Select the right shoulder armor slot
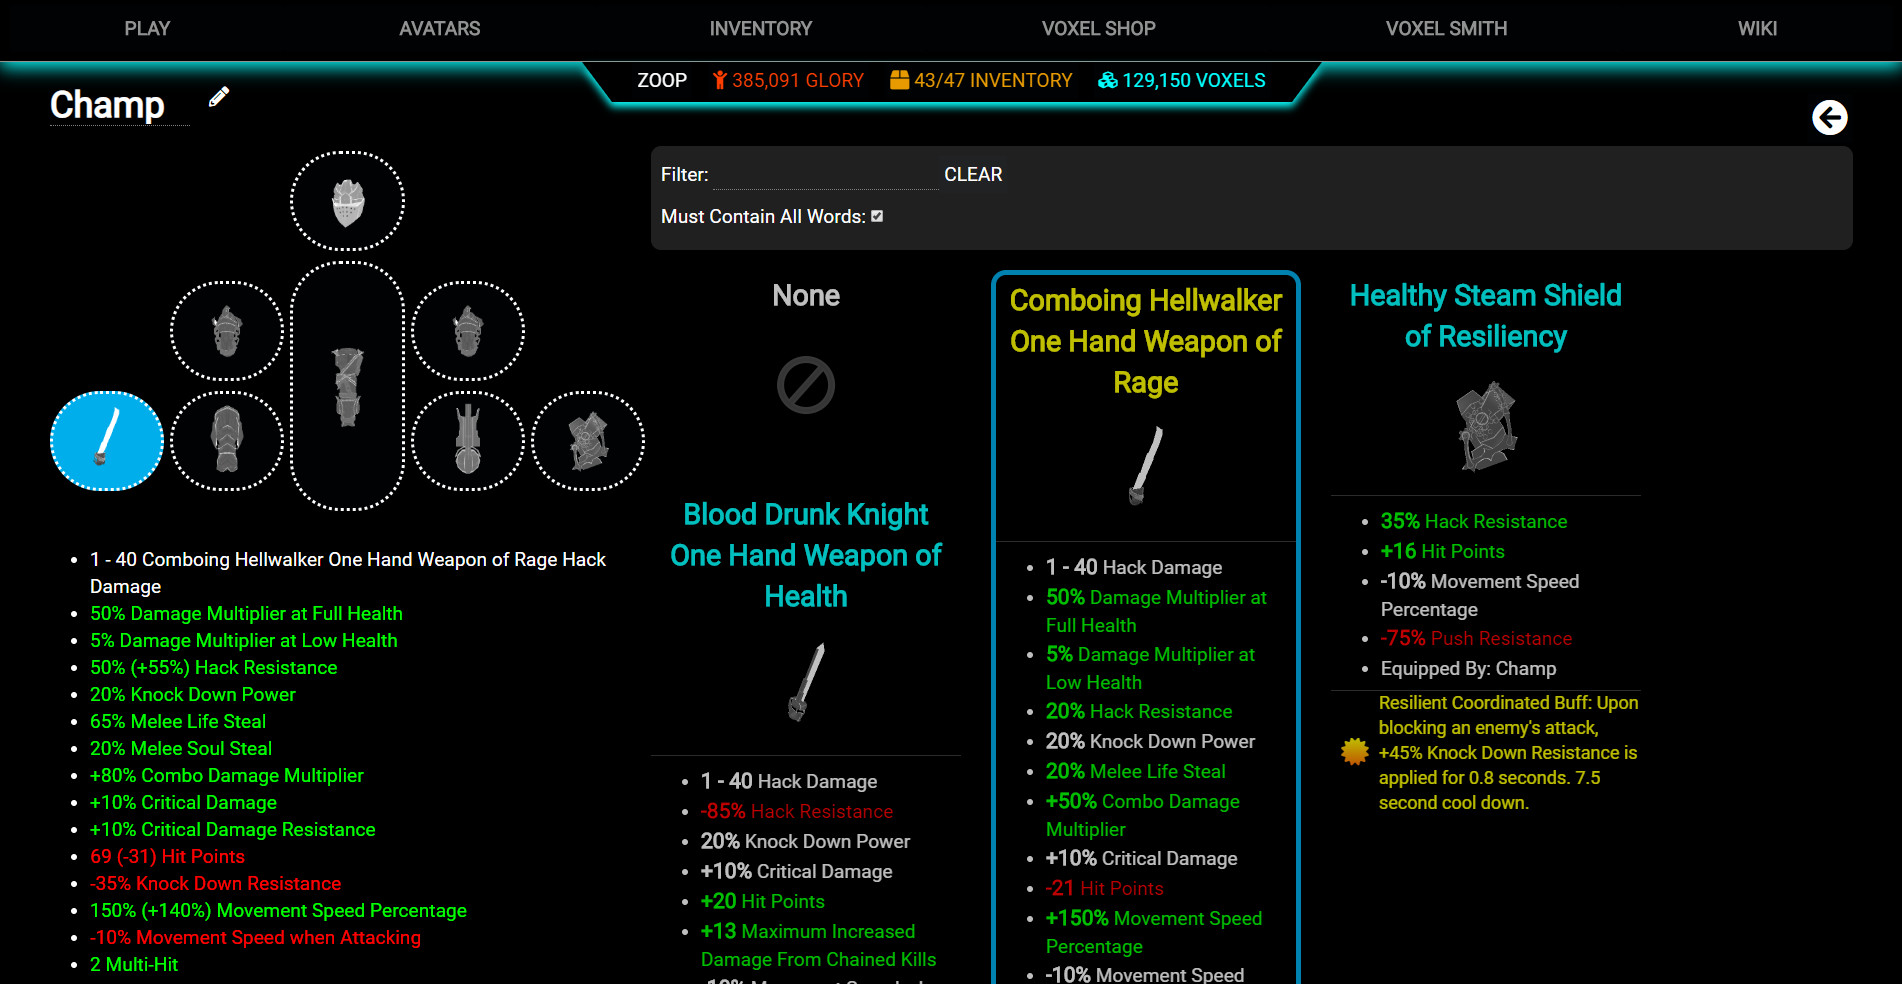 (468, 331)
